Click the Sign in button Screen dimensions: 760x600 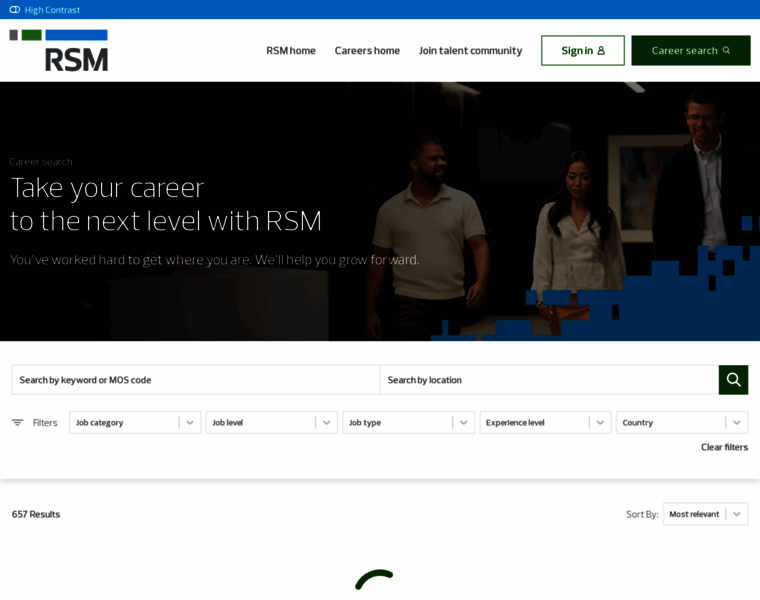tap(583, 50)
